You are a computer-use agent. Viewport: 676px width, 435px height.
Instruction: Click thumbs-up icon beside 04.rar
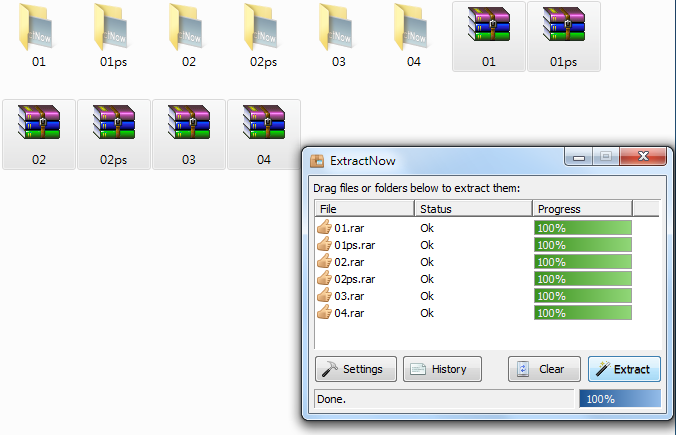[324, 312]
